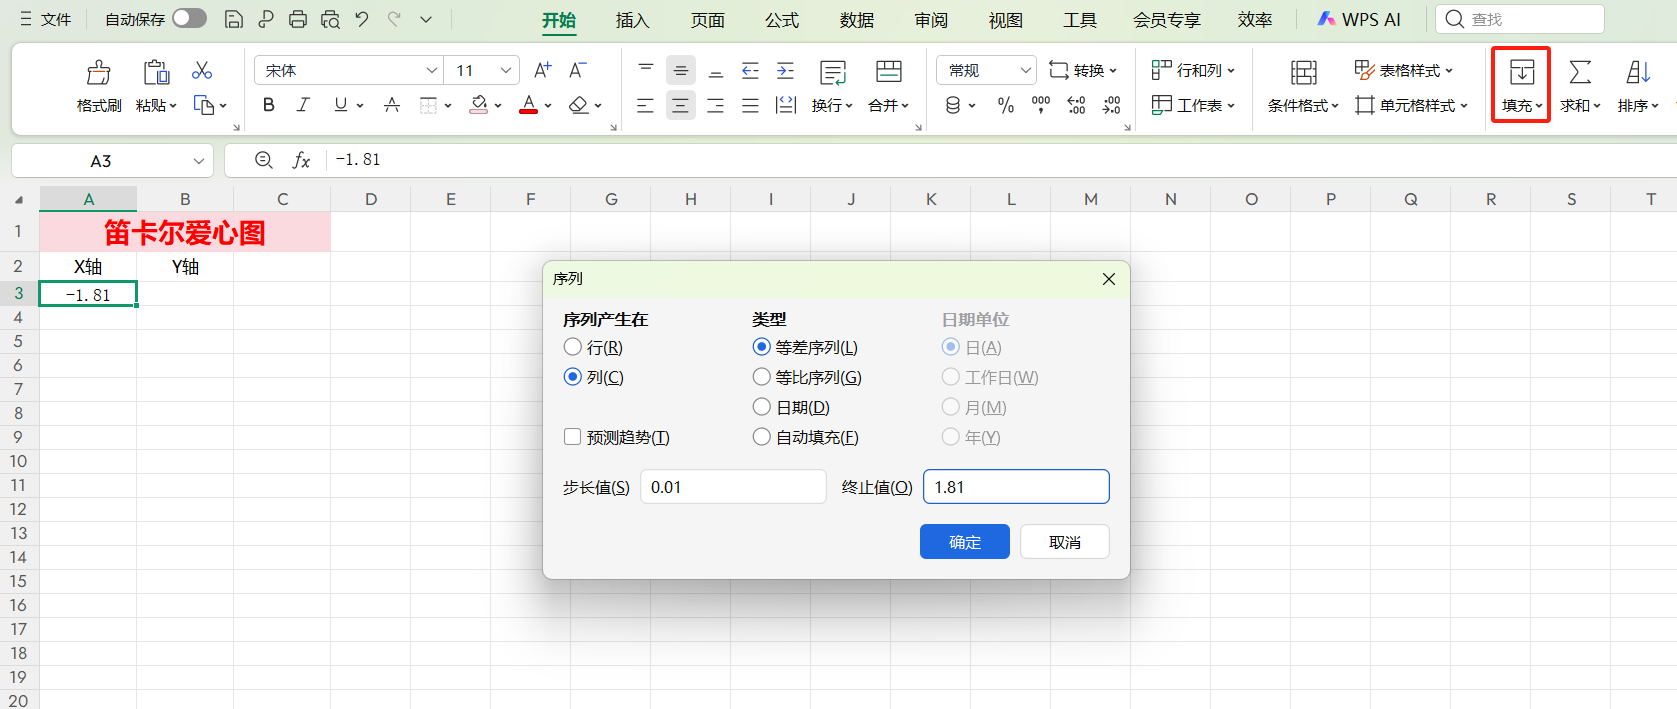
Task: Expand the font color dropdown arrow
Action: tap(548, 106)
